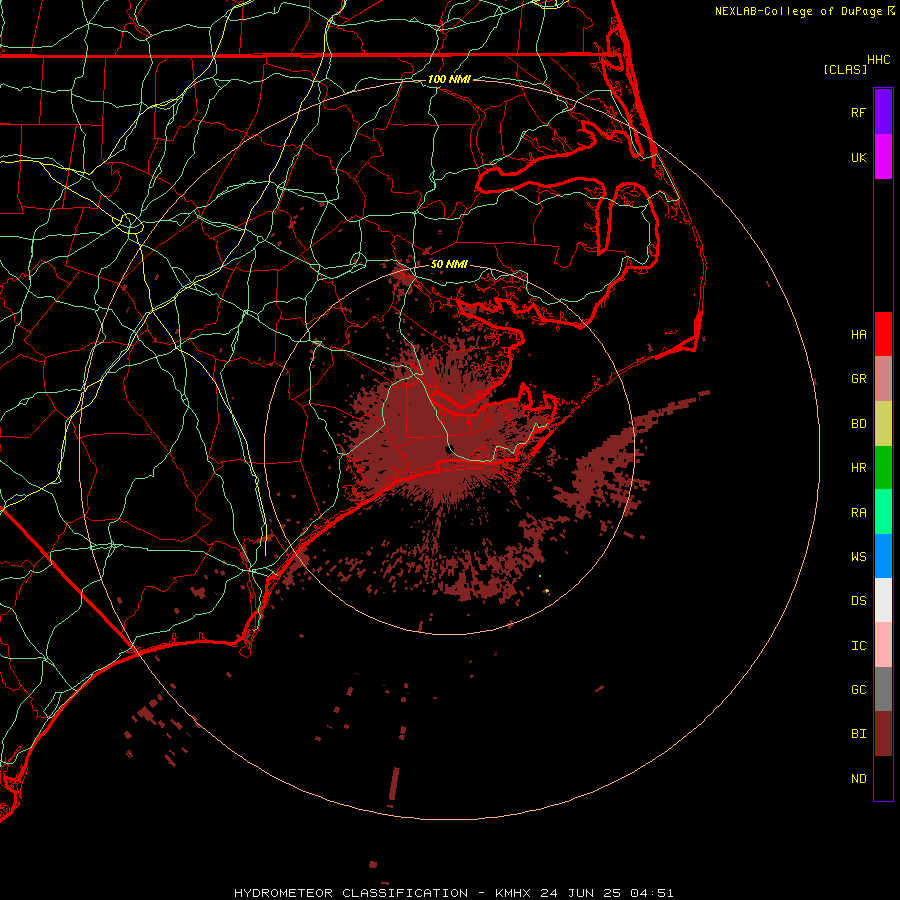Click the RA legend label

(858, 513)
